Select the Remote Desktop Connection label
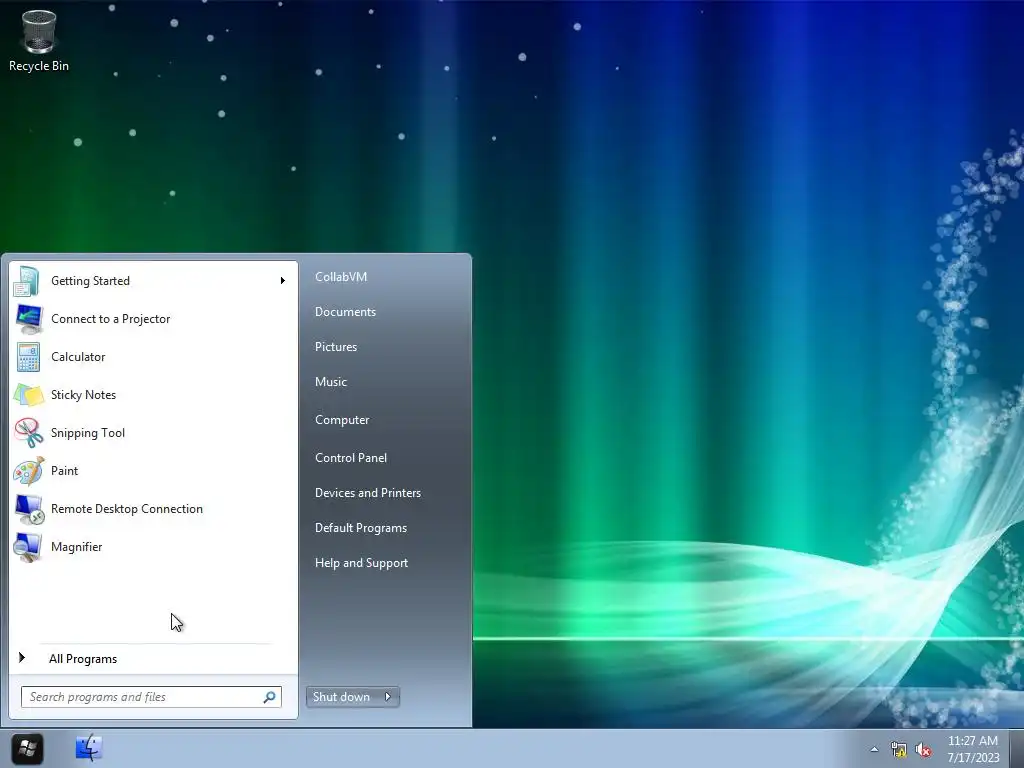1024x768 pixels. pos(127,509)
